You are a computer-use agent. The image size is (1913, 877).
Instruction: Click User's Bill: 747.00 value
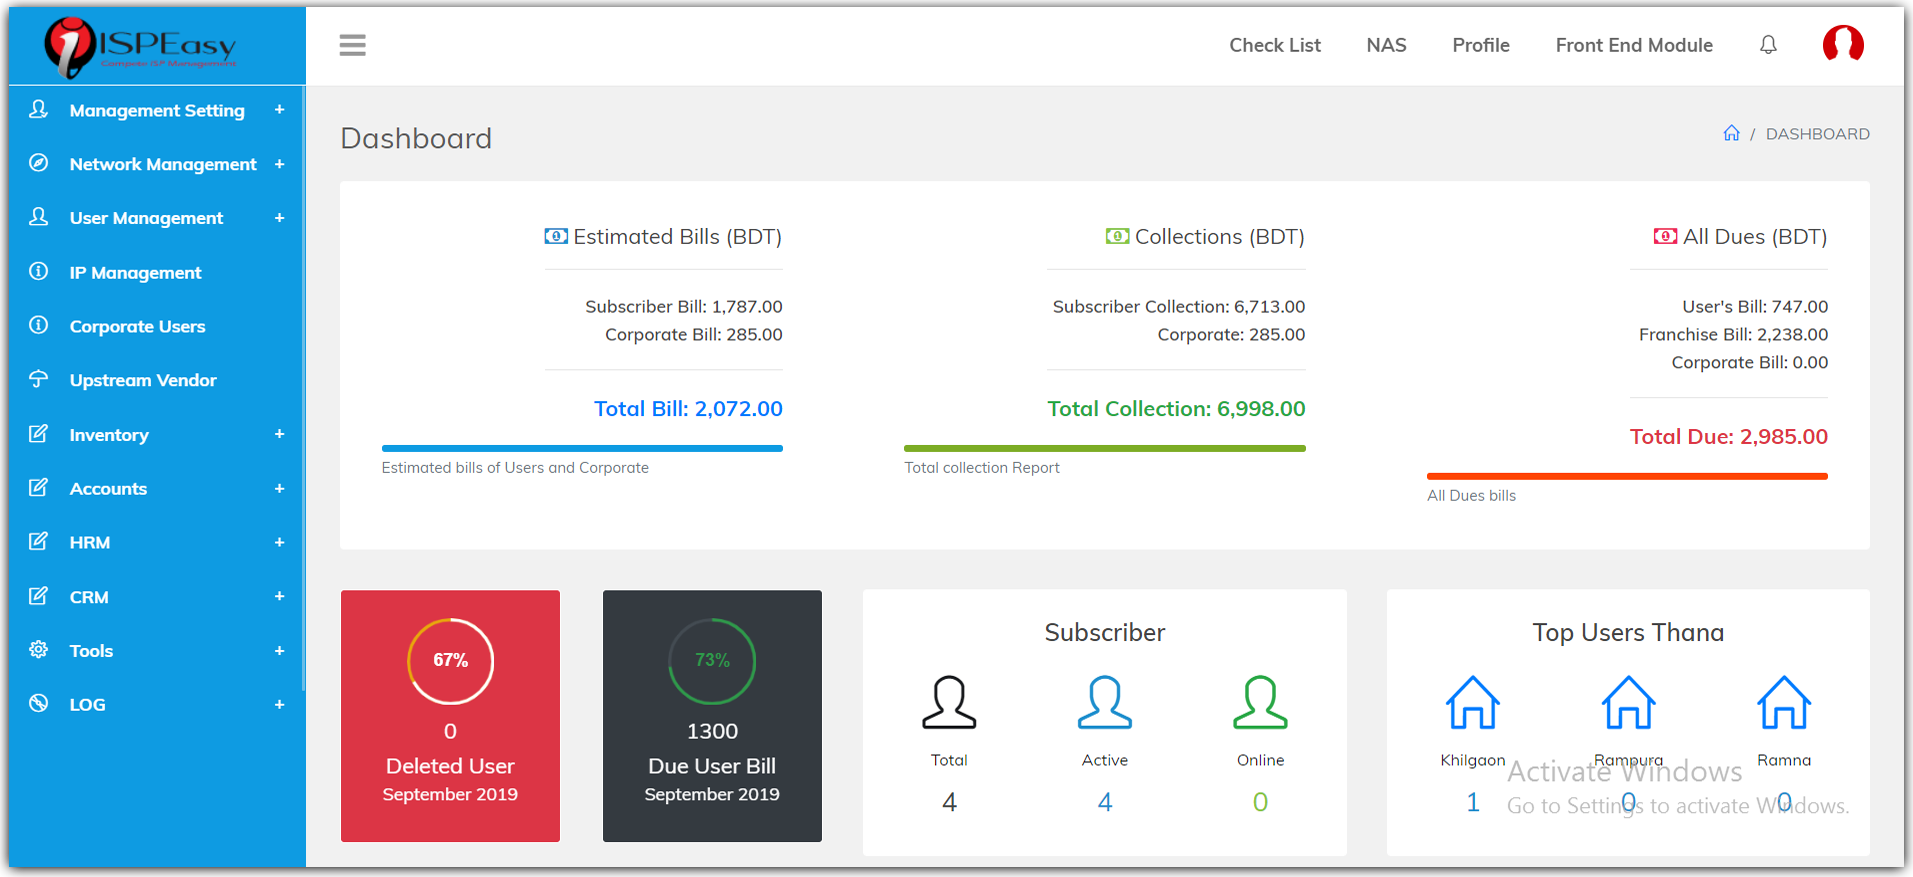click(x=1755, y=306)
